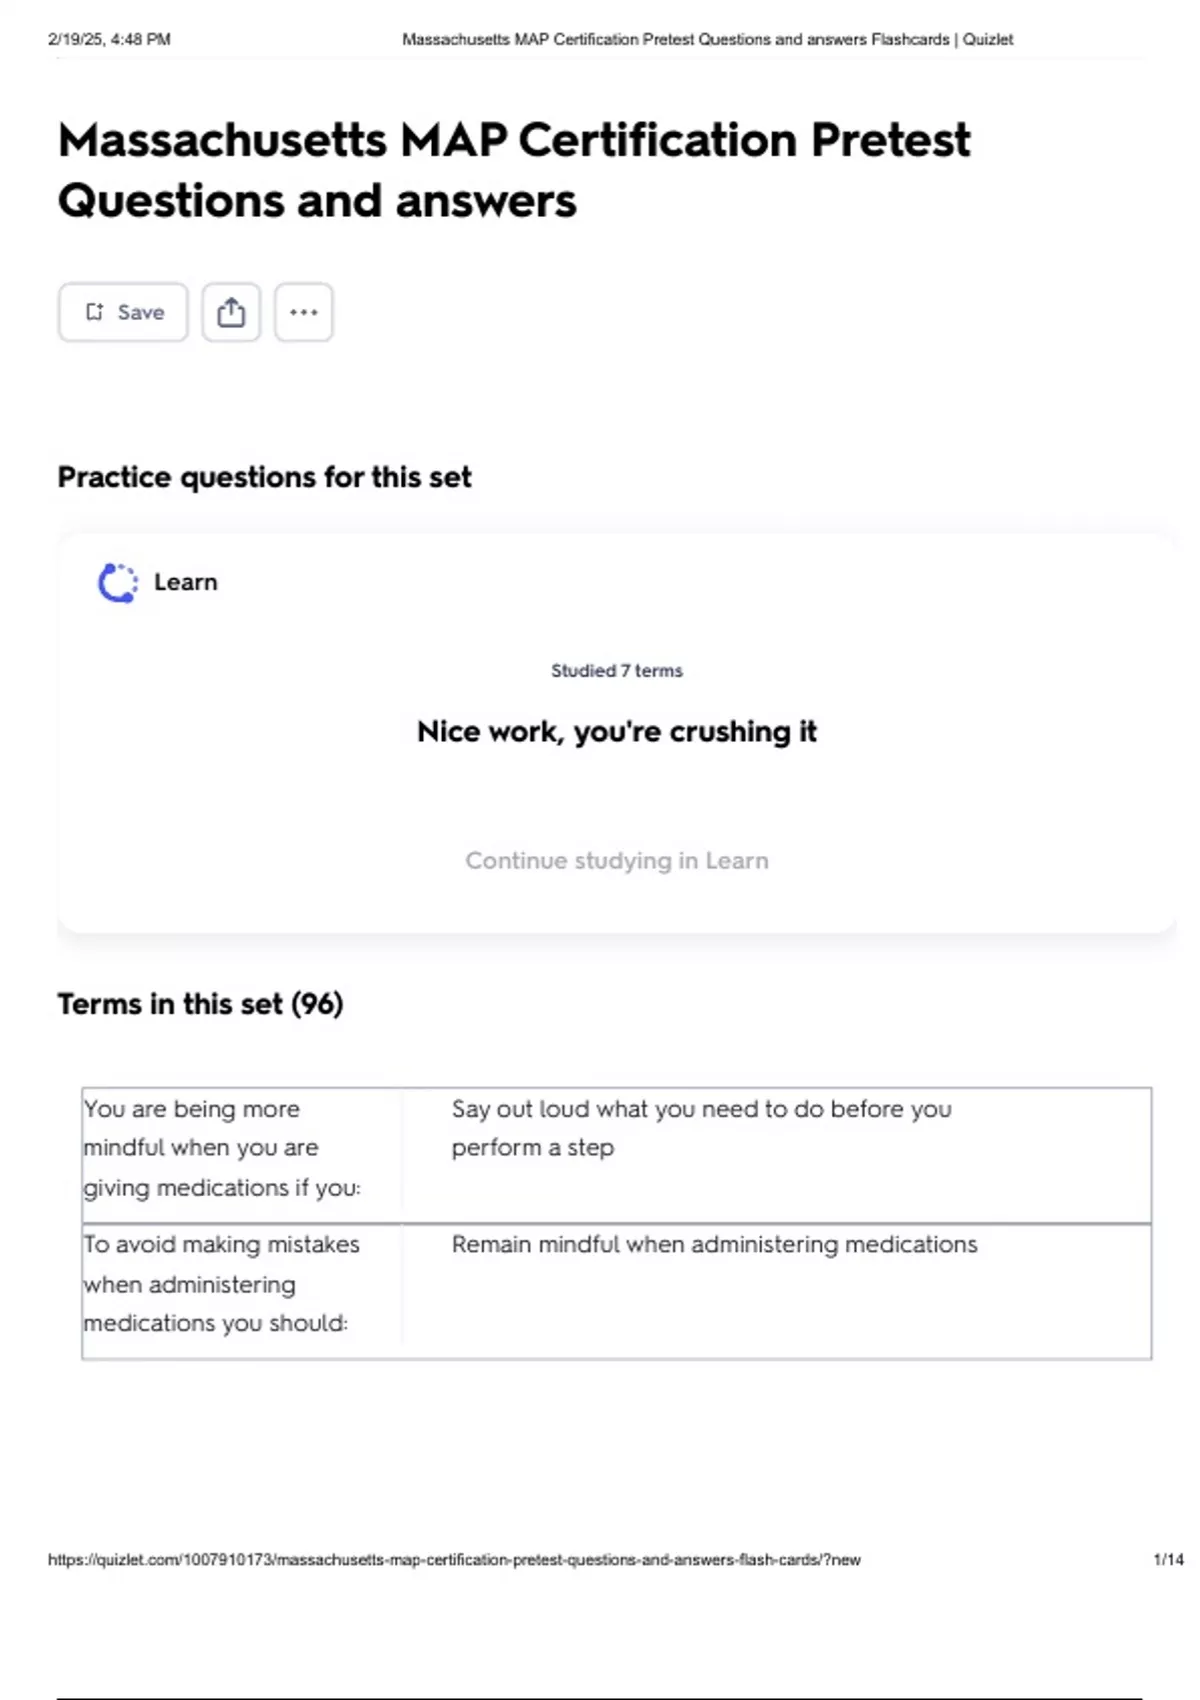
Task: Select the Learn label in practice card
Action: click(x=186, y=582)
